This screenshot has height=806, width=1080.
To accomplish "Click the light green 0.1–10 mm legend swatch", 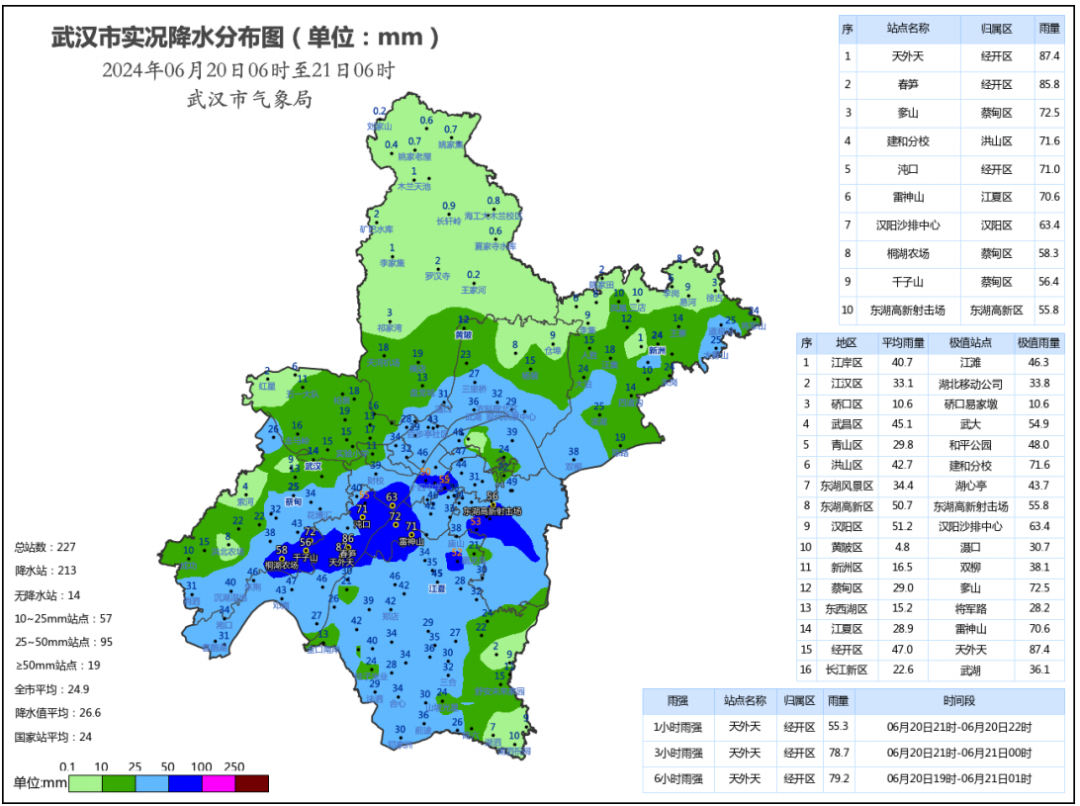I will tap(84, 783).
